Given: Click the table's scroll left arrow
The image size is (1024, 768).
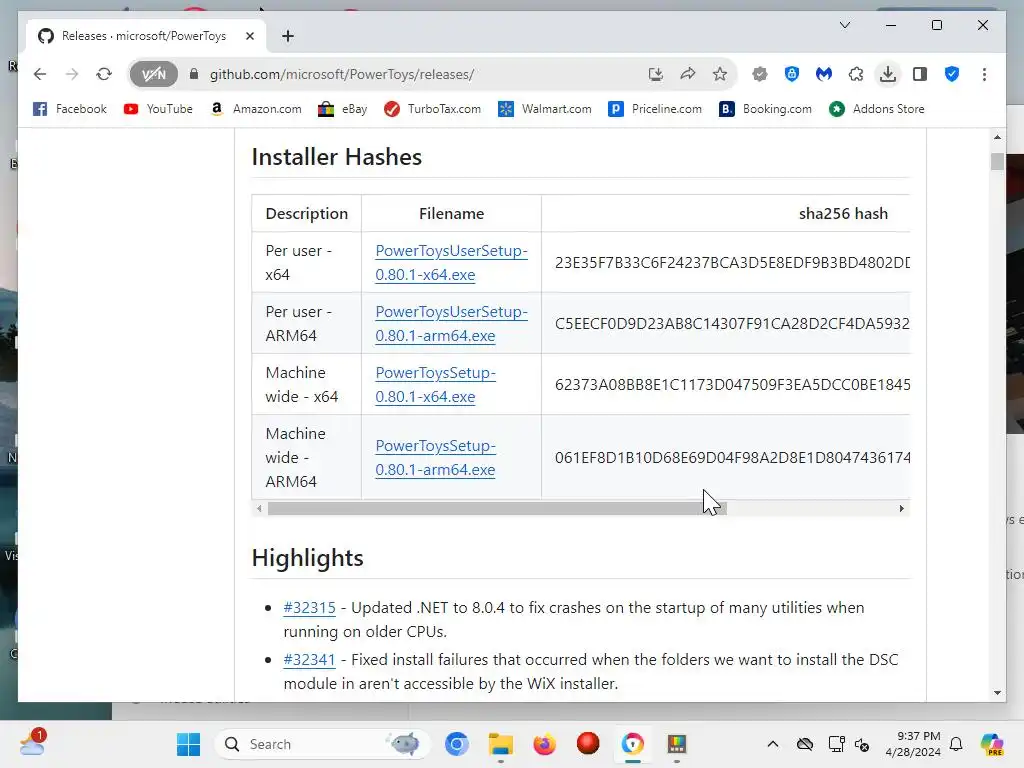Looking at the screenshot, I should click(x=259, y=508).
